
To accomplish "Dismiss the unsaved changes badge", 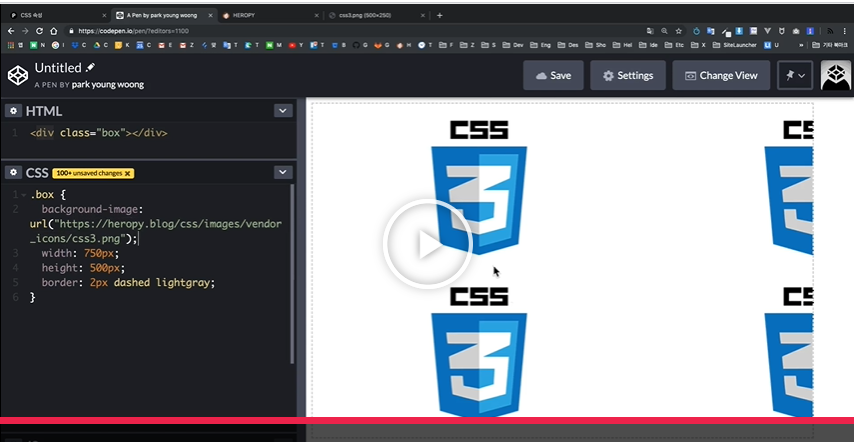I will click(127, 173).
